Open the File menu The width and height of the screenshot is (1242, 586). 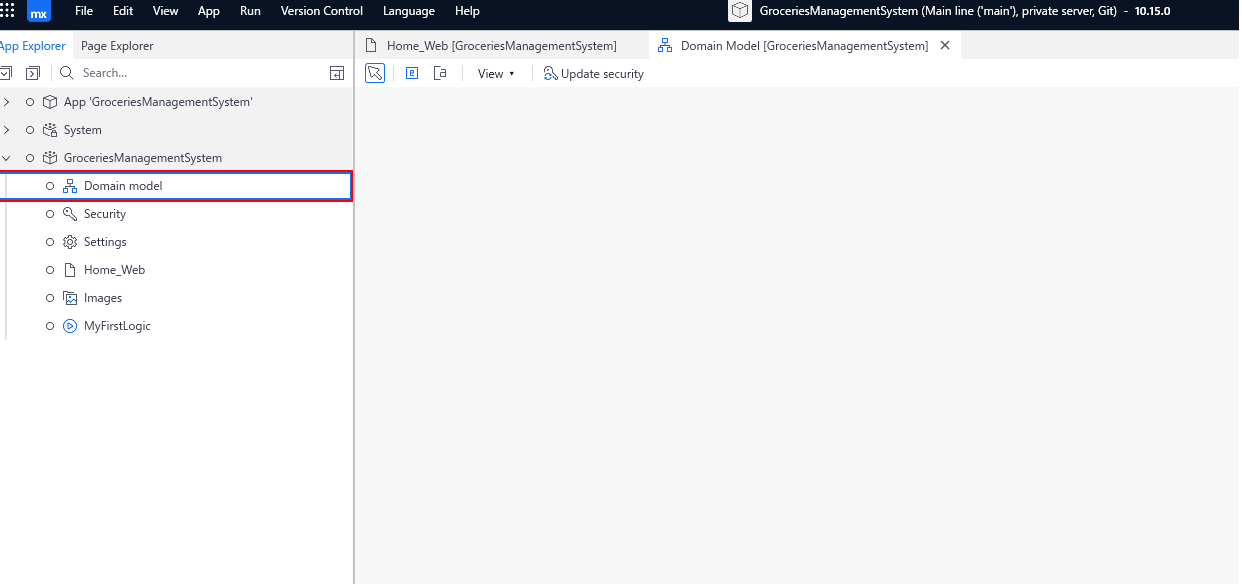[x=84, y=11]
